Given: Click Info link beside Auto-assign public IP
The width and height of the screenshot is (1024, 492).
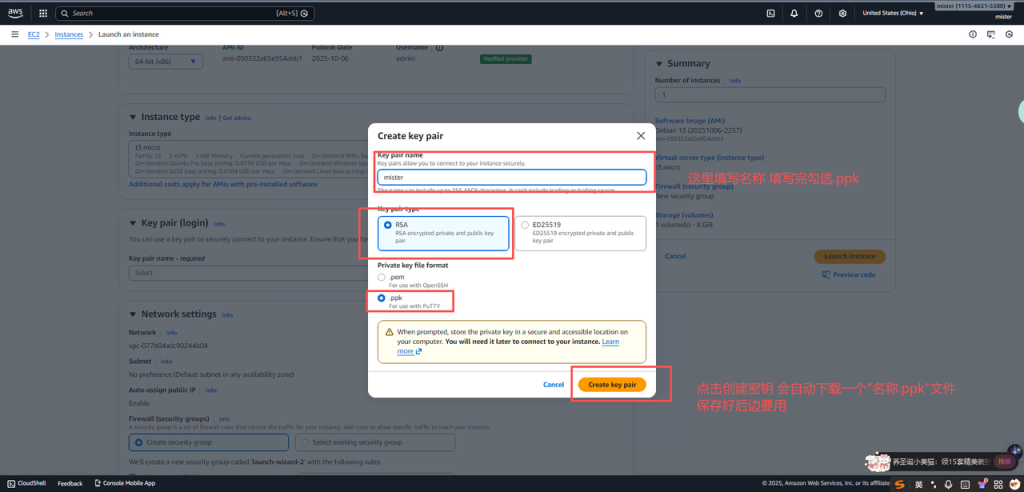Looking at the screenshot, I should pos(211,390).
